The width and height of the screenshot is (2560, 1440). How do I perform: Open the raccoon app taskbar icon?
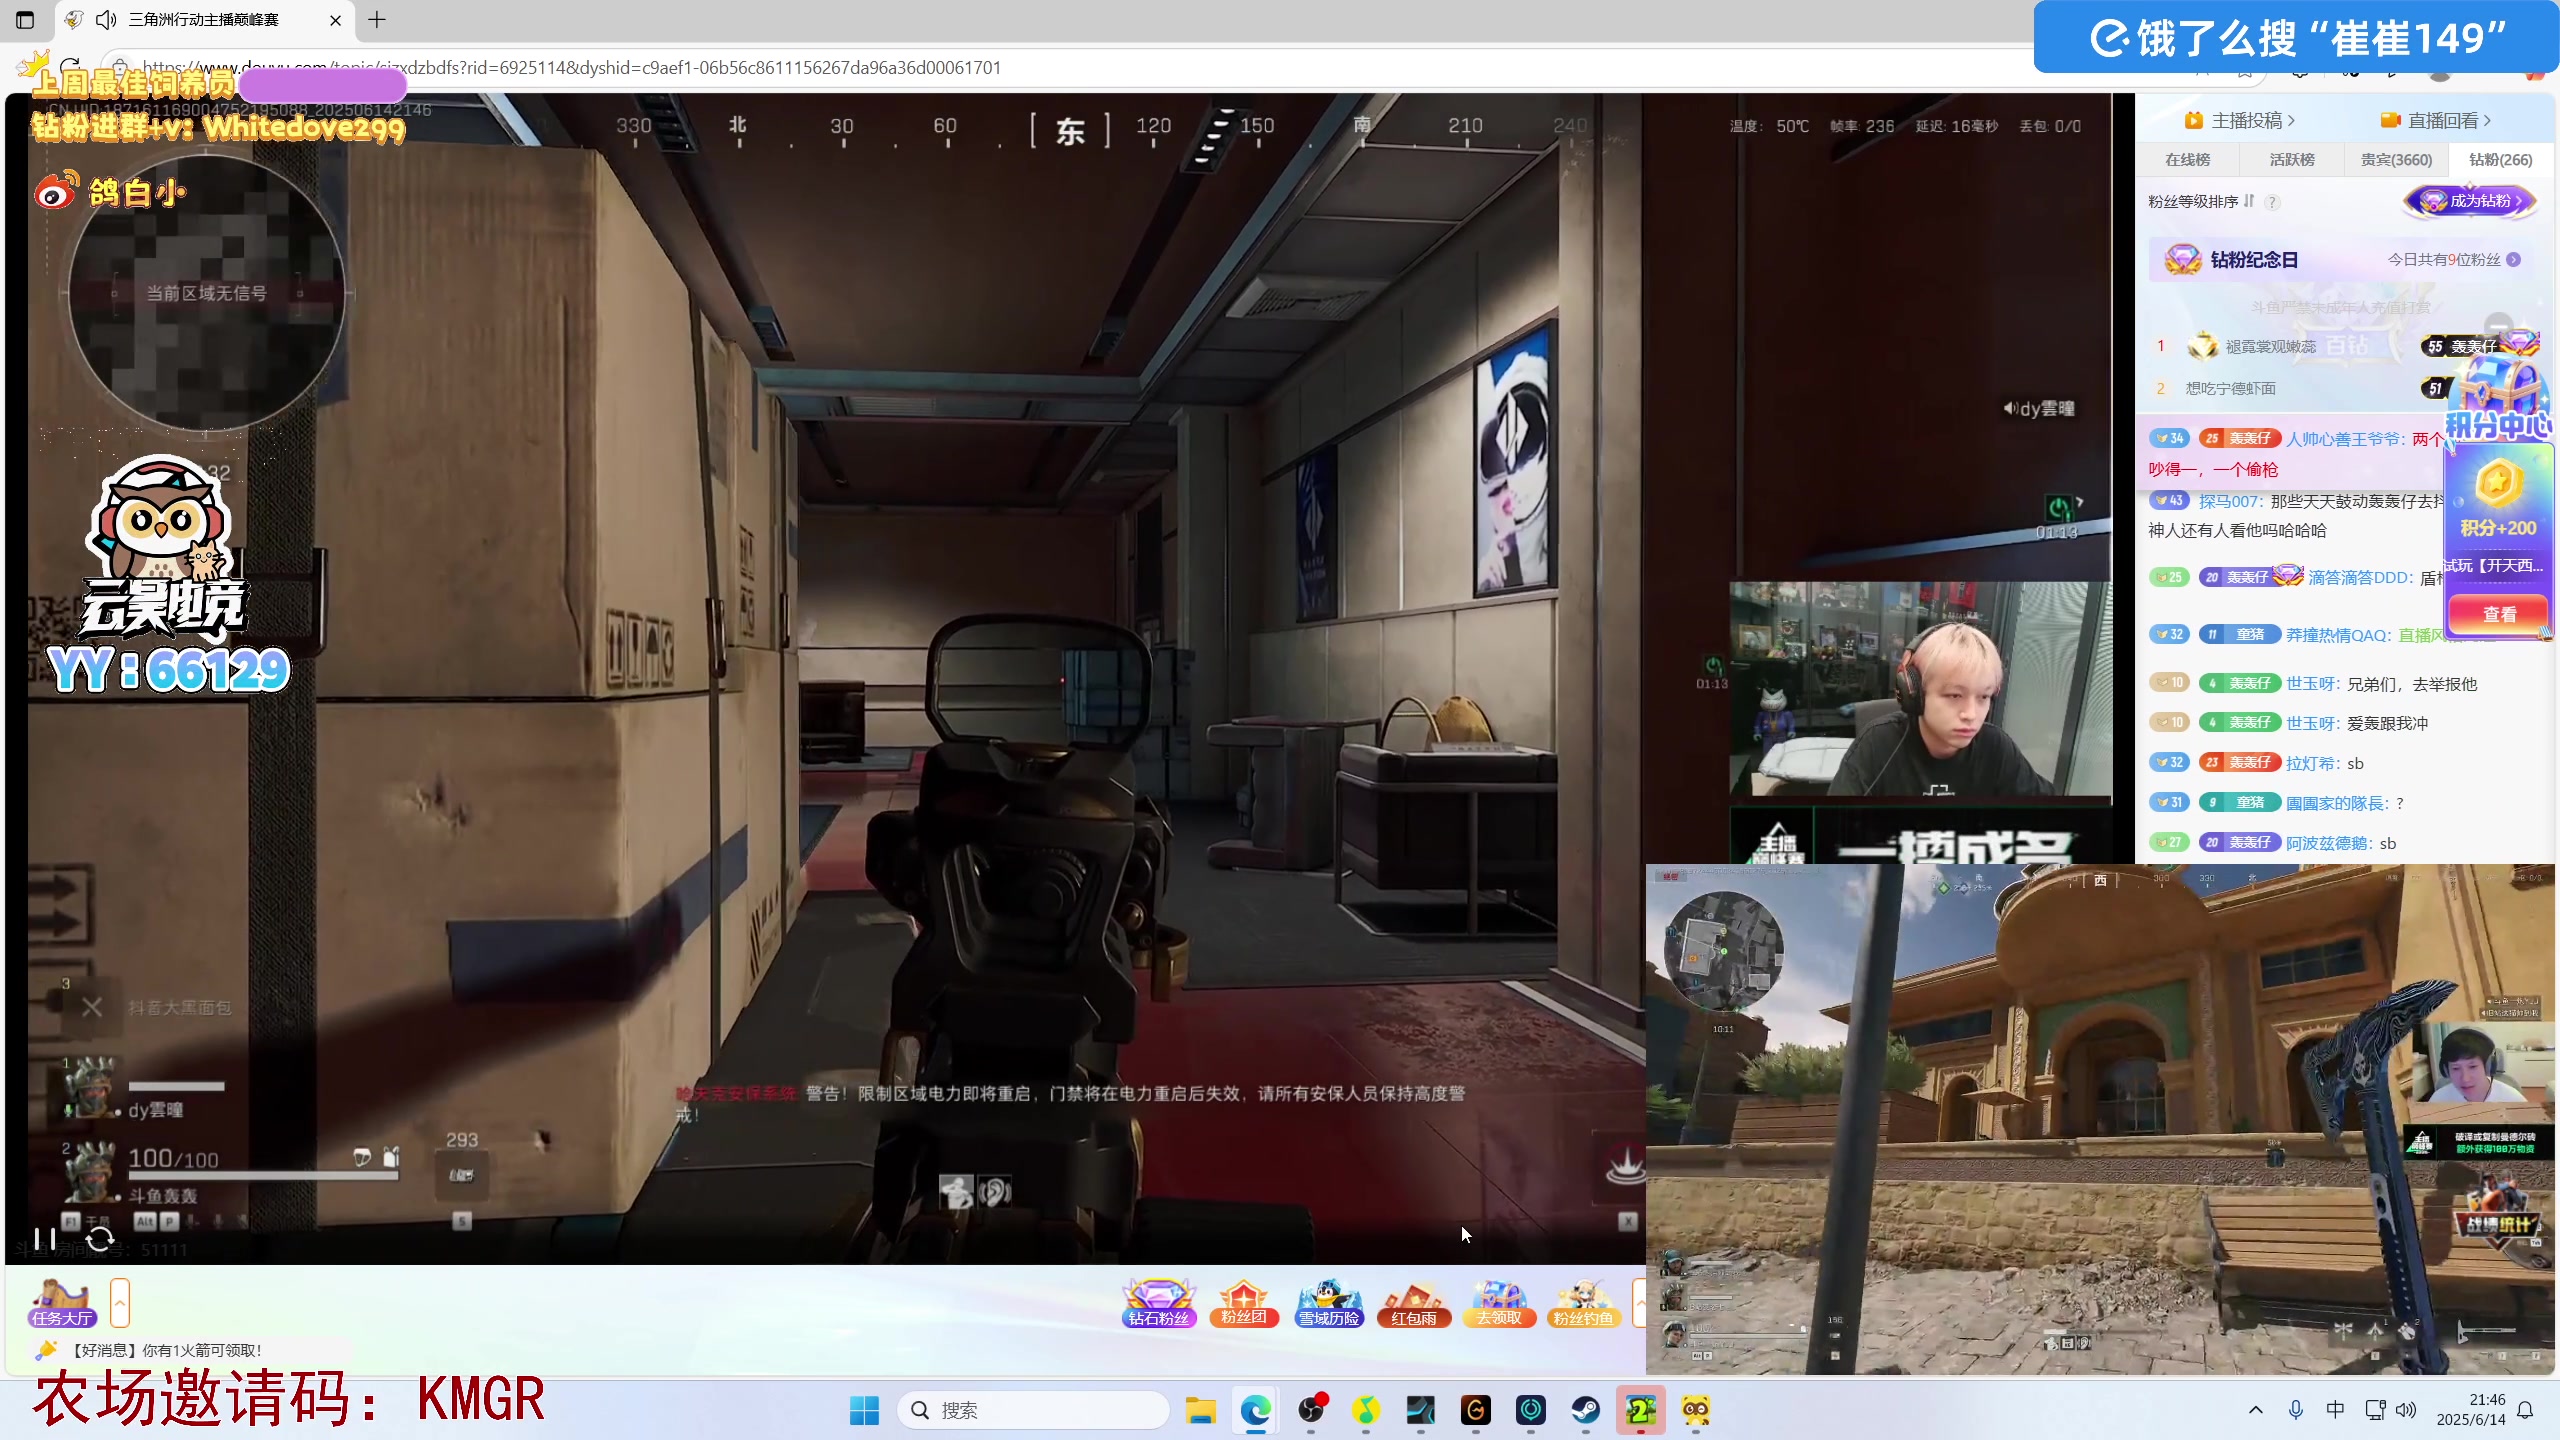point(1696,1410)
